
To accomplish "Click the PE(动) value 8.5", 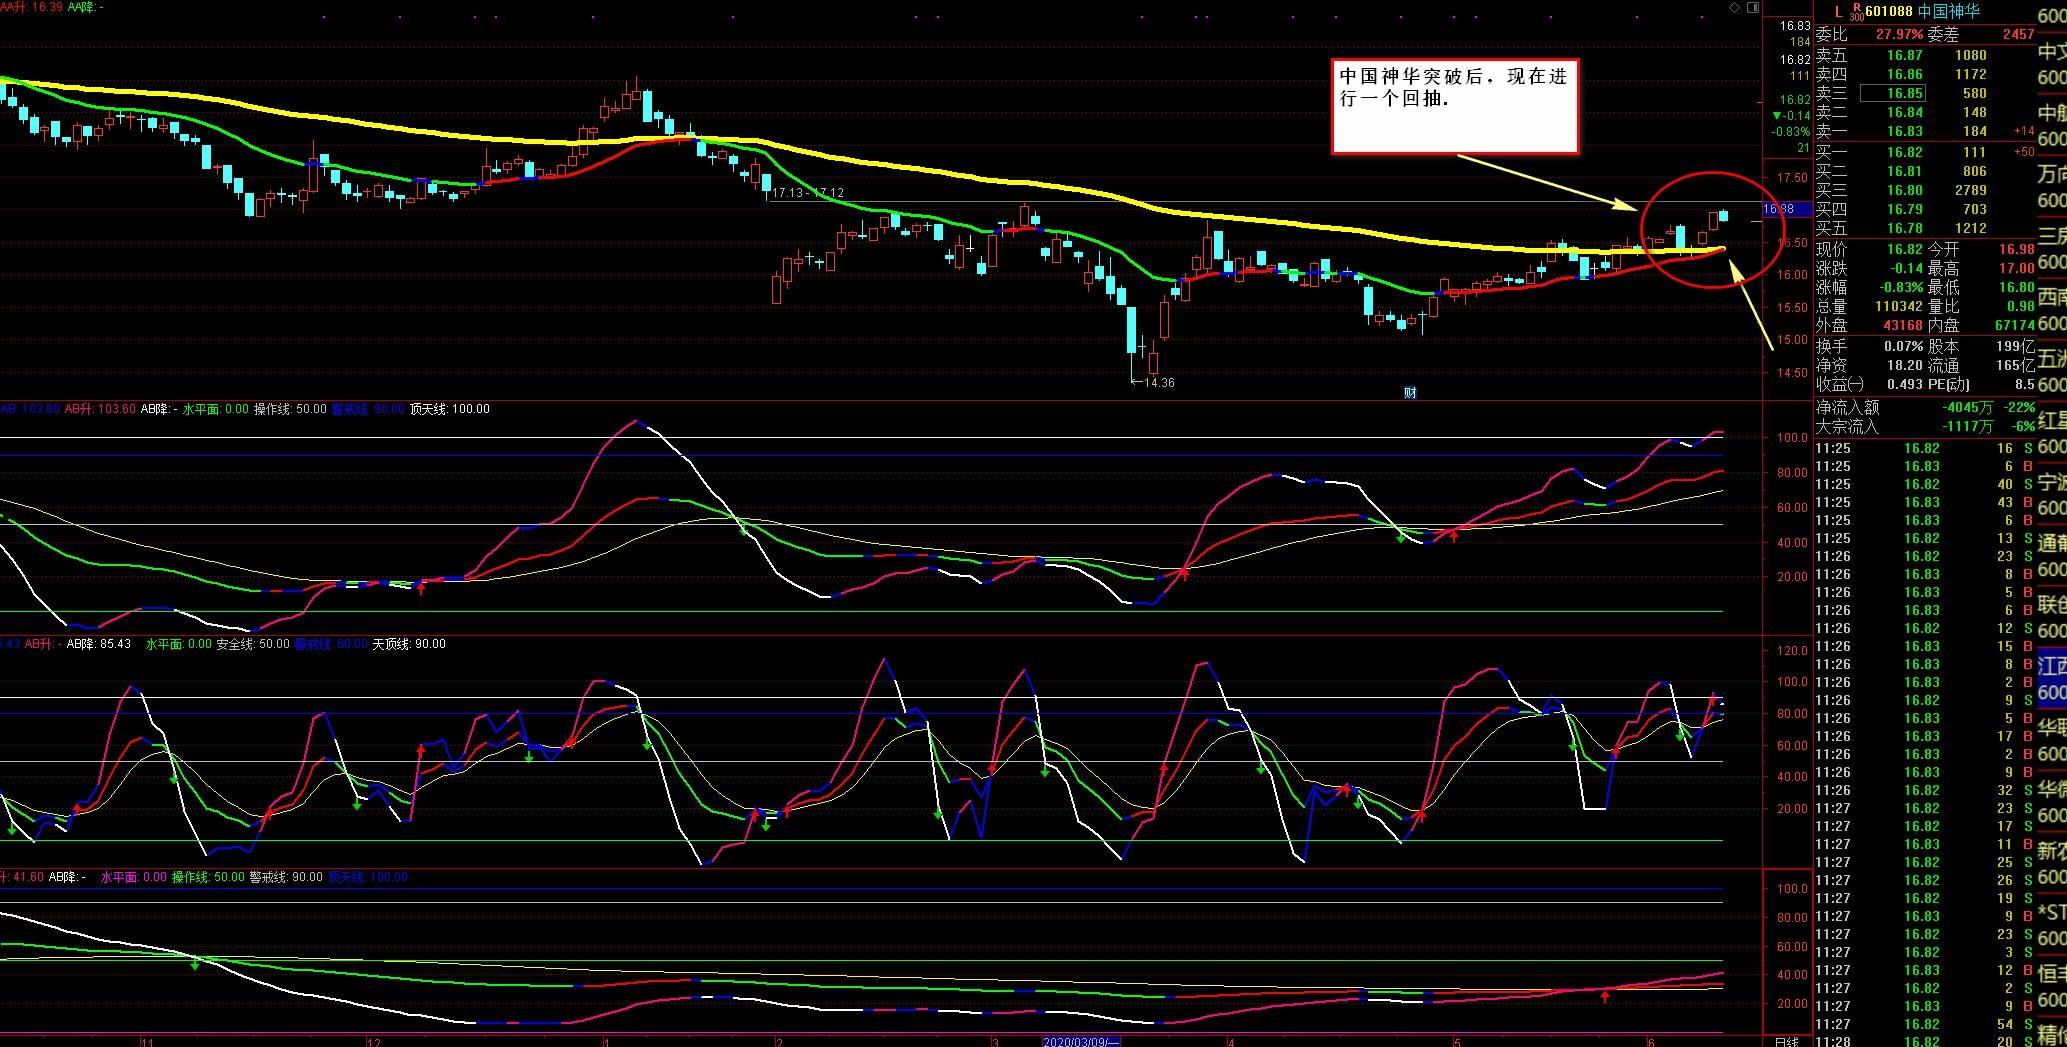I will [2025, 384].
